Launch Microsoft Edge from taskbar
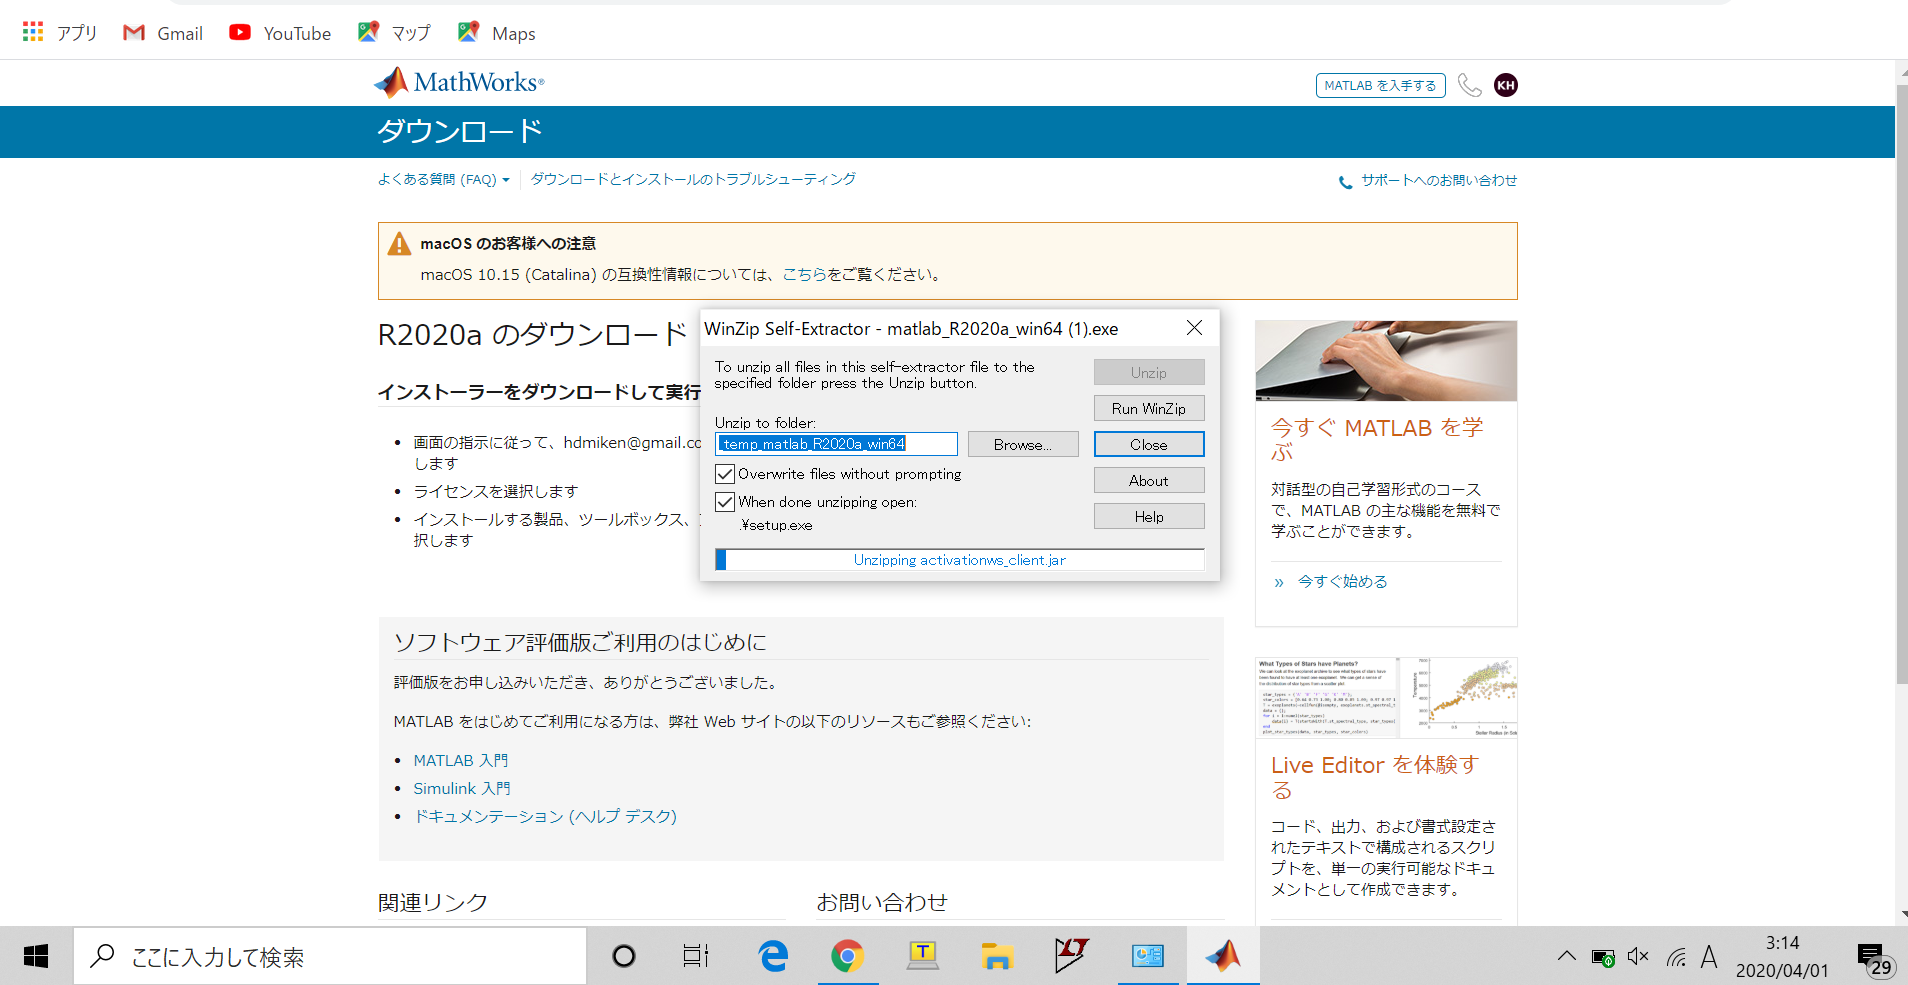The width and height of the screenshot is (1908, 985). (x=773, y=957)
